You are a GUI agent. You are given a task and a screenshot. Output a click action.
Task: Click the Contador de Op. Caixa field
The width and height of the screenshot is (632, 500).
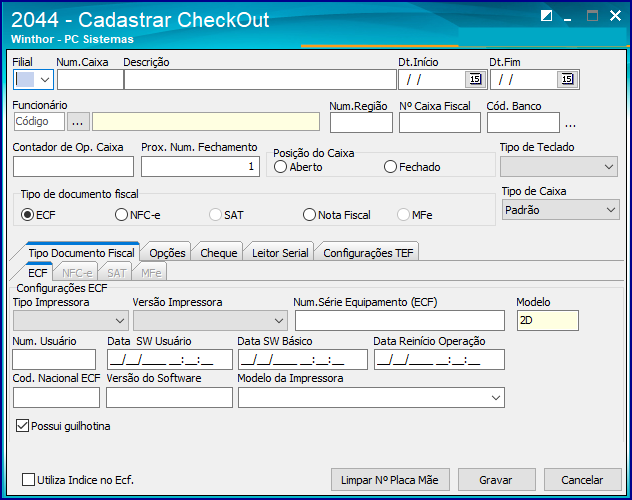[x=73, y=166]
